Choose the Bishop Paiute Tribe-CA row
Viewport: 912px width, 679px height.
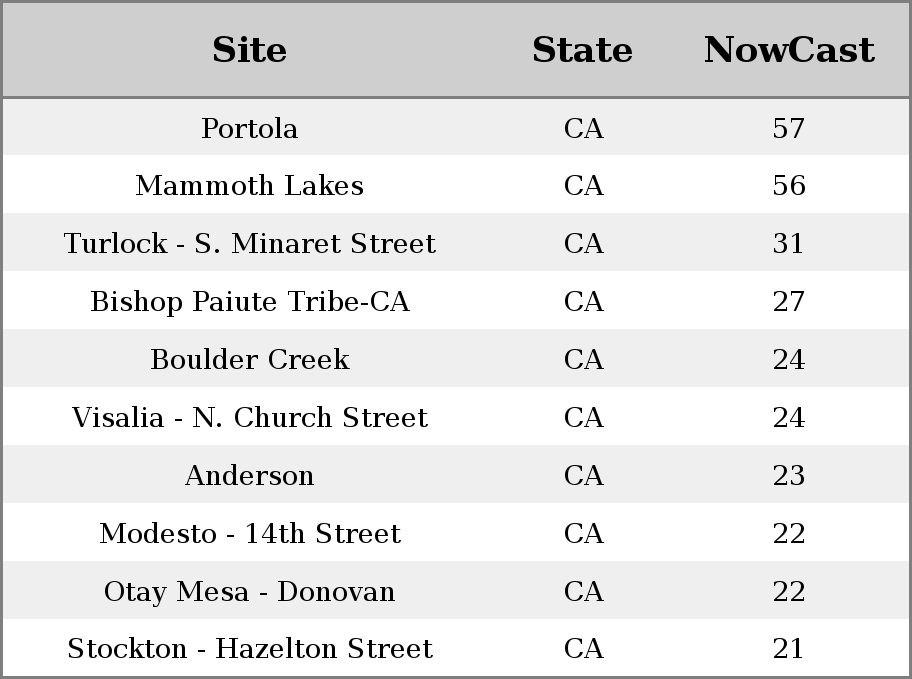(x=456, y=300)
